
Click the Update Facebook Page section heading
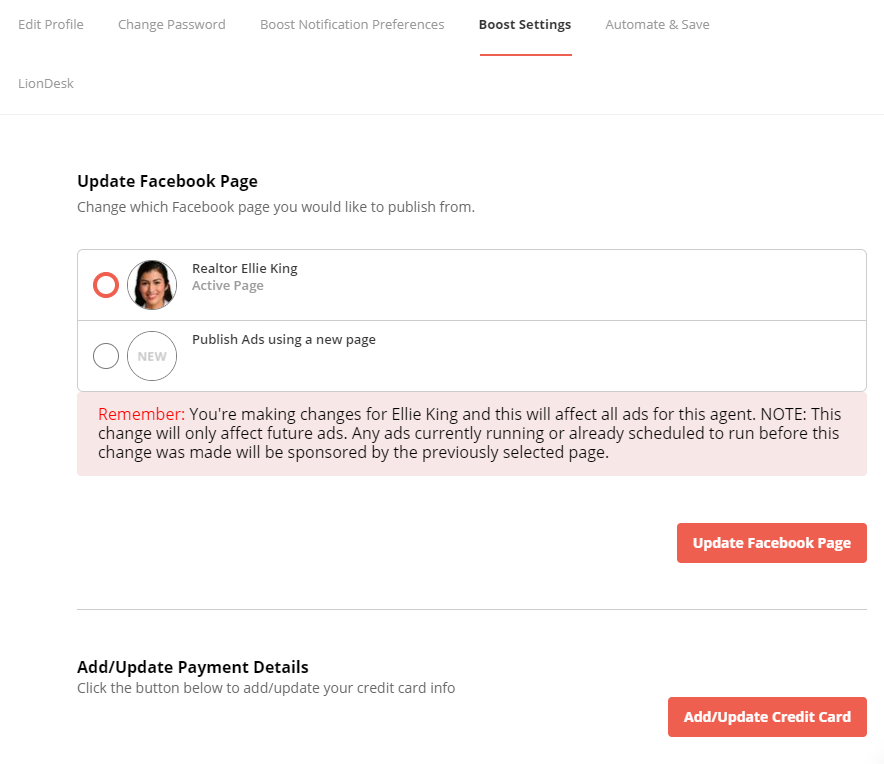[x=167, y=181]
